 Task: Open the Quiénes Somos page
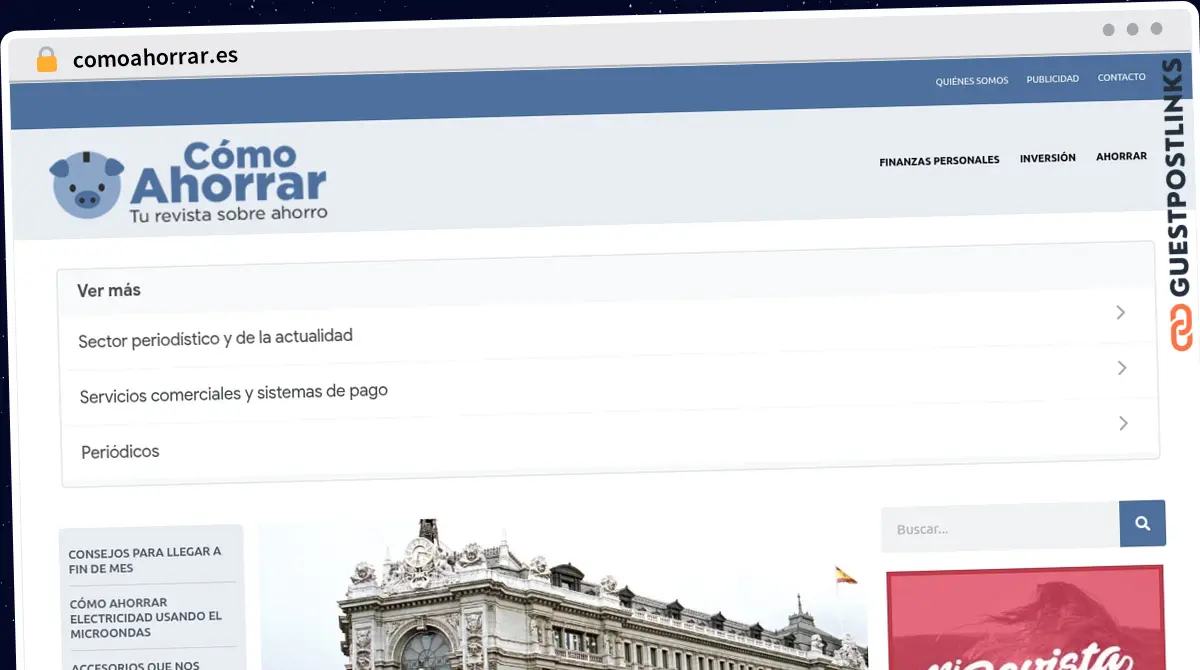point(972,80)
